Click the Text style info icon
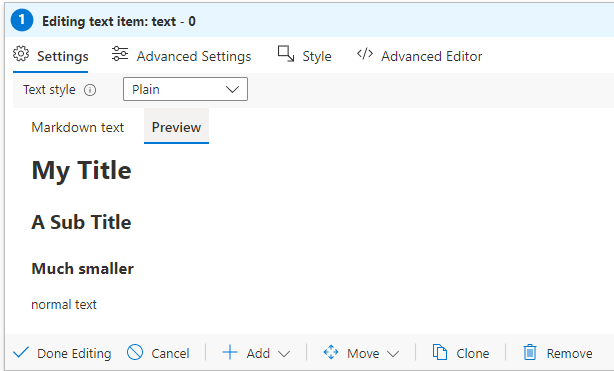The width and height of the screenshot is (614, 371). pyautogui.click(x=90, y=90)
